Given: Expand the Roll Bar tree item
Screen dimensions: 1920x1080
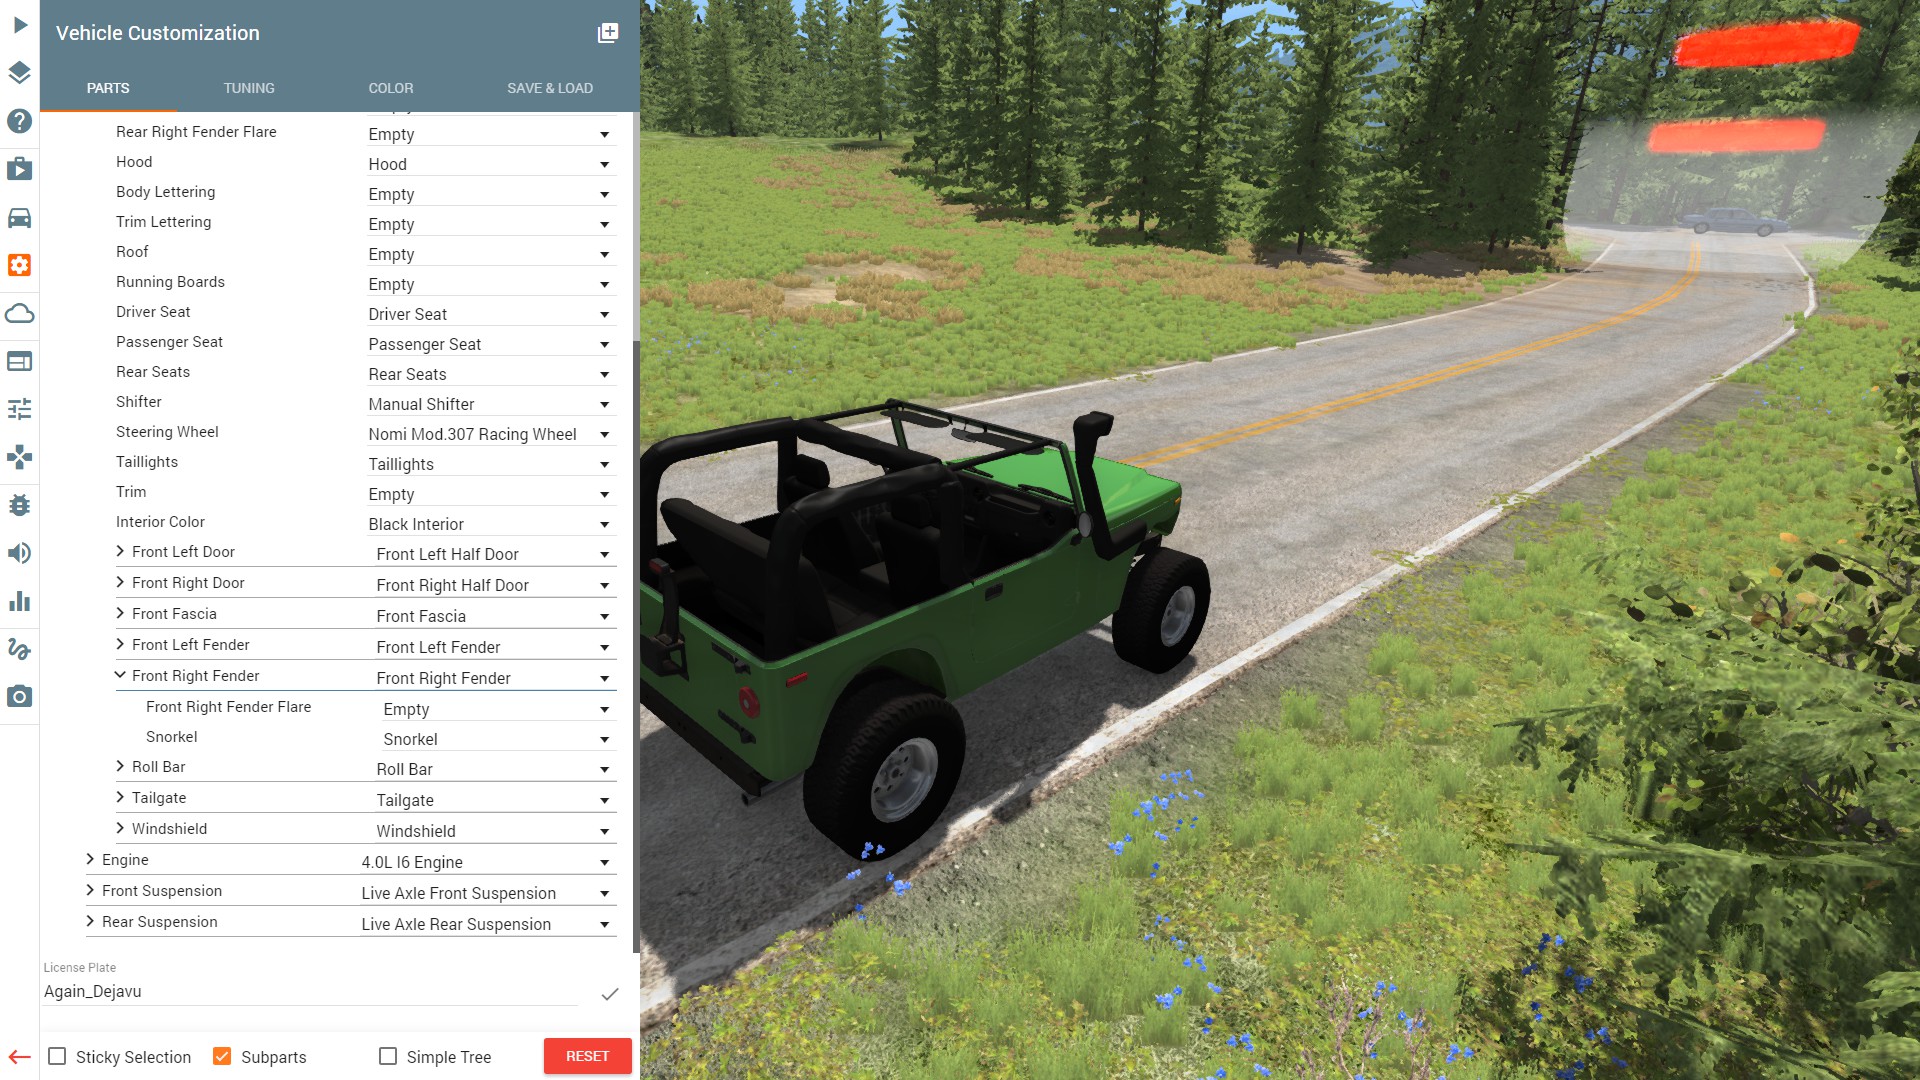Looking at the screenshot, I should [120, 767].
